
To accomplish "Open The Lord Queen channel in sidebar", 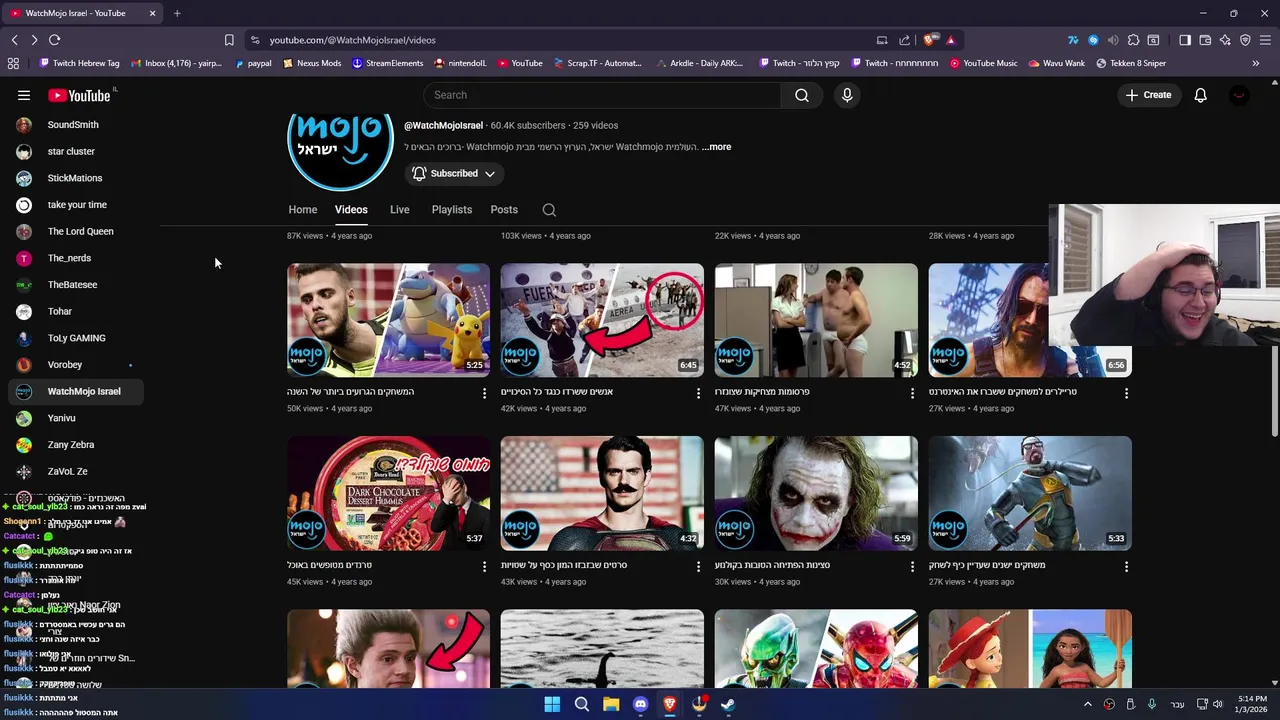I will pos(76,231).
